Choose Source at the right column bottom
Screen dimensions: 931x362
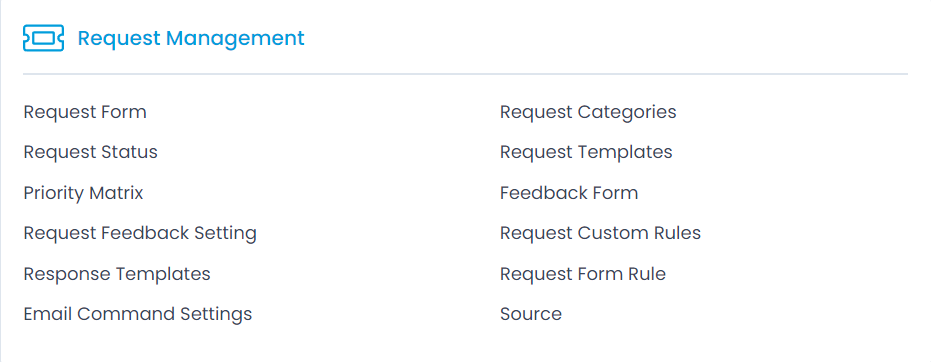coord(531,314)
